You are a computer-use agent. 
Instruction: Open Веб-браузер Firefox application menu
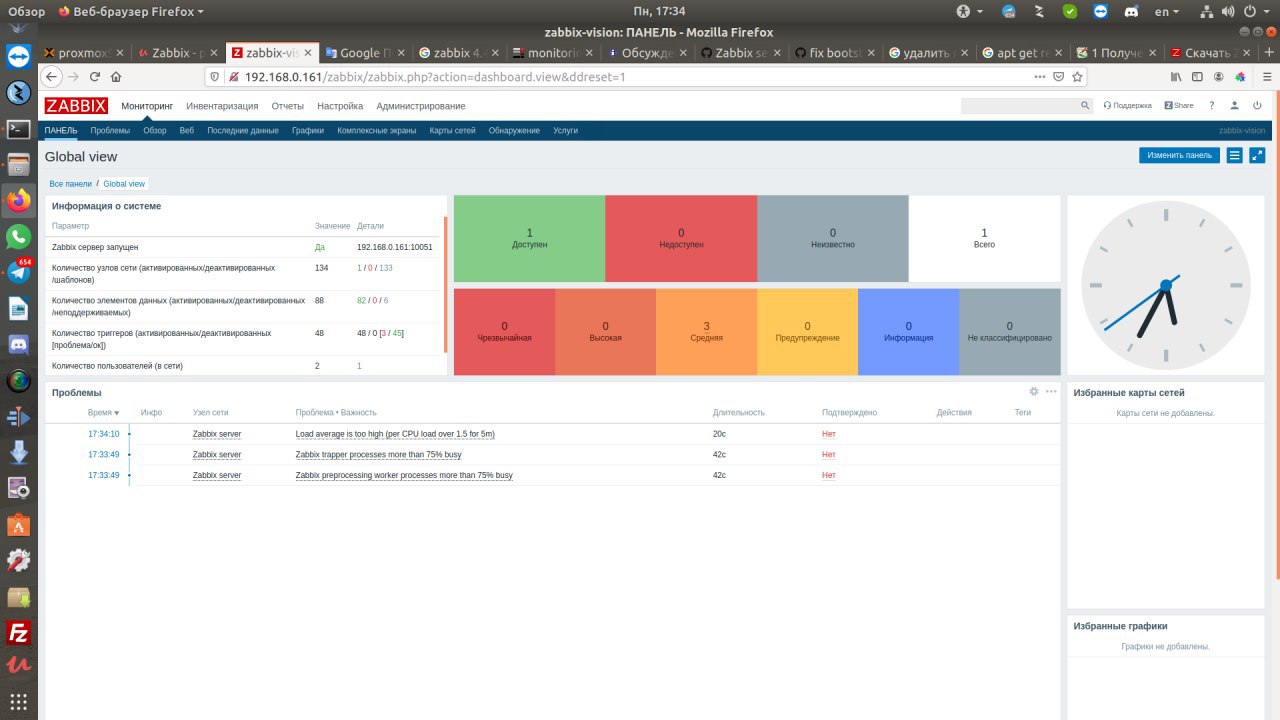(x=131, y=12)
